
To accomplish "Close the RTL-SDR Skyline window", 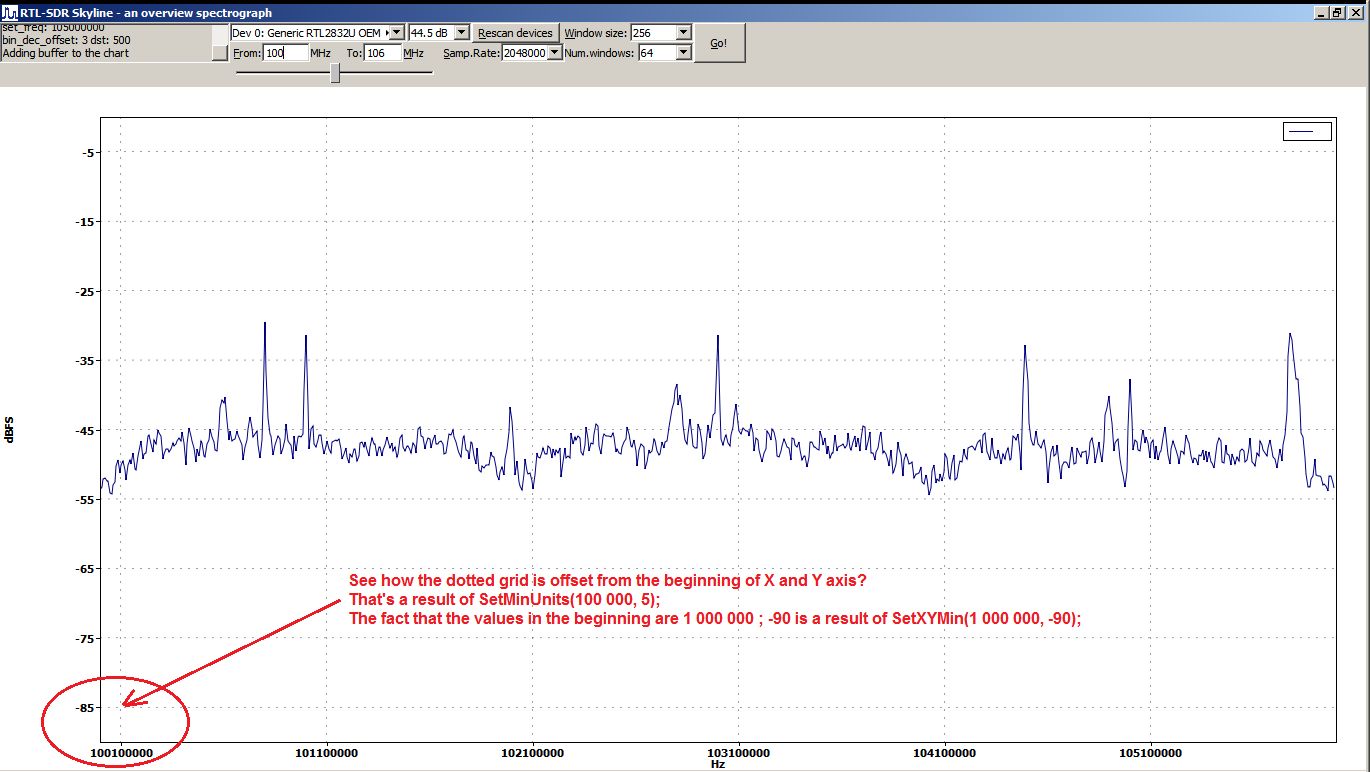I will coord(1354,12).
